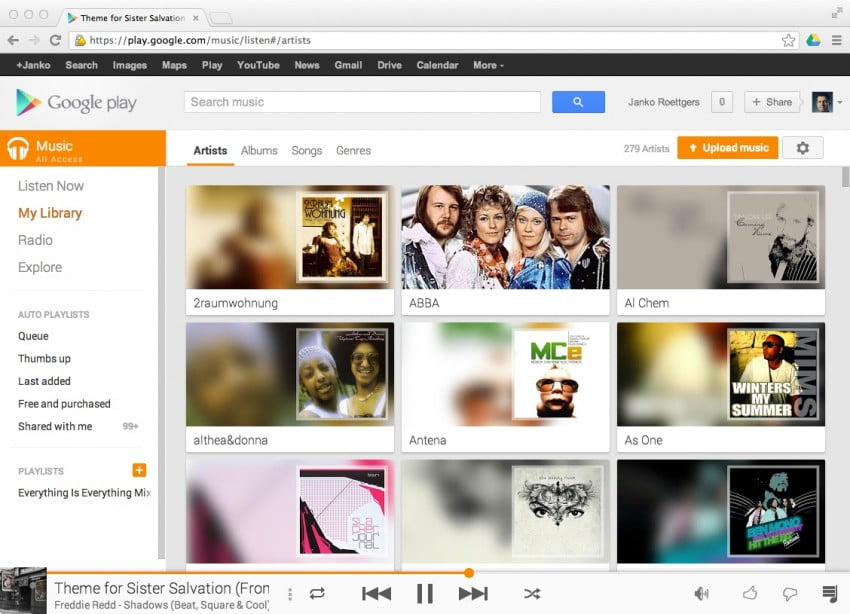Bookmark this page with star icon
This screenshot has width=850, height=614.
click(x=788, y=40)
